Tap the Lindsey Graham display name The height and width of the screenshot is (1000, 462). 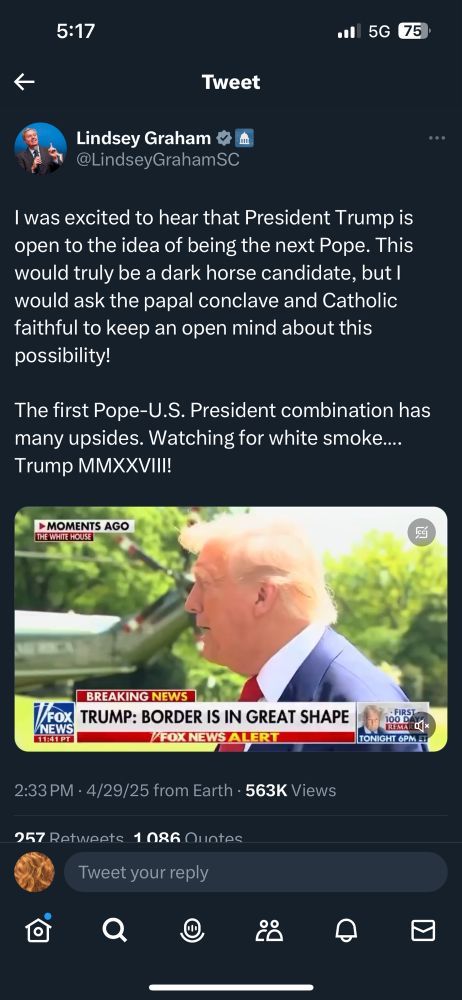tap(144, 138)
